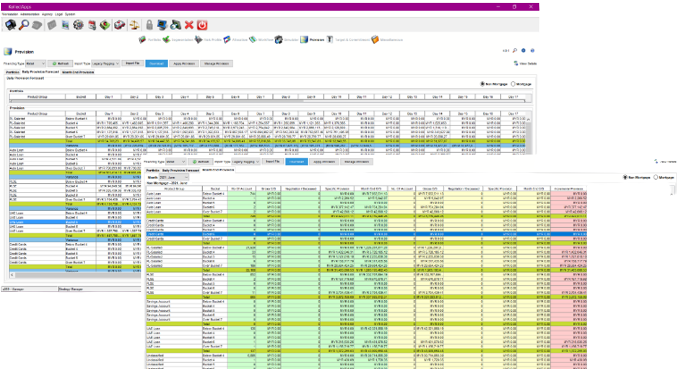Viewport: 677px width, 369px height.
Task: Click blue Download button in upper window
Action: 156,63
